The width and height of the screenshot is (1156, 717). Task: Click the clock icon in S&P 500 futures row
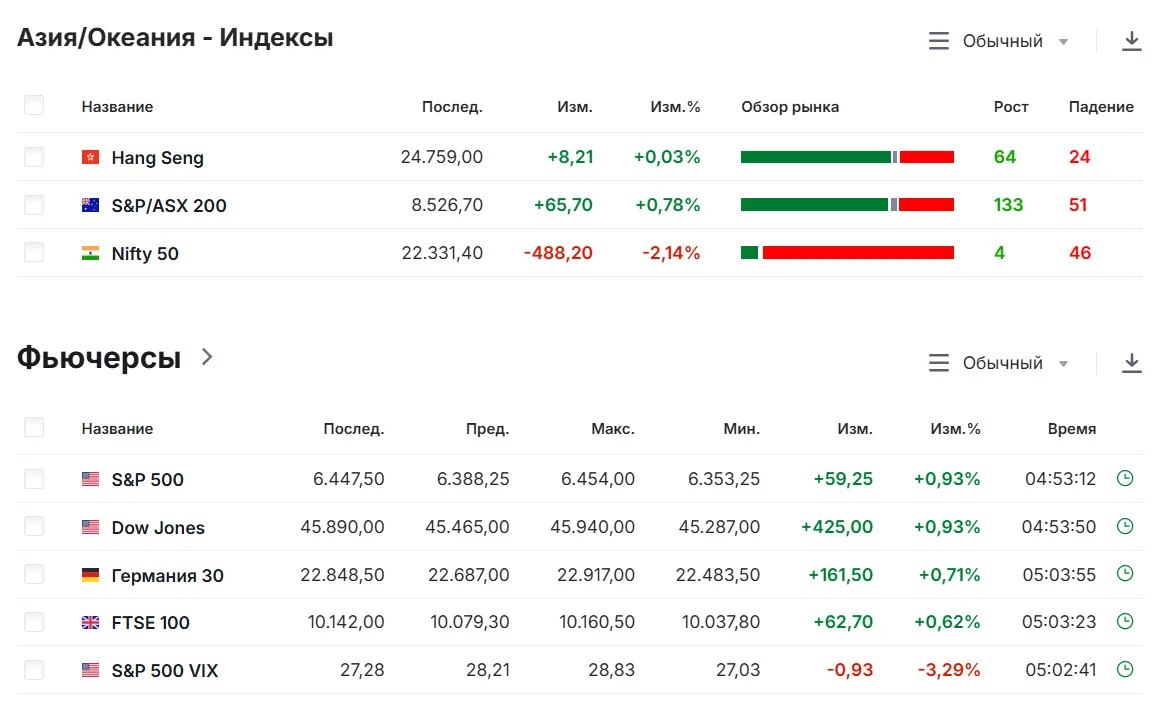coord(1124,478)
